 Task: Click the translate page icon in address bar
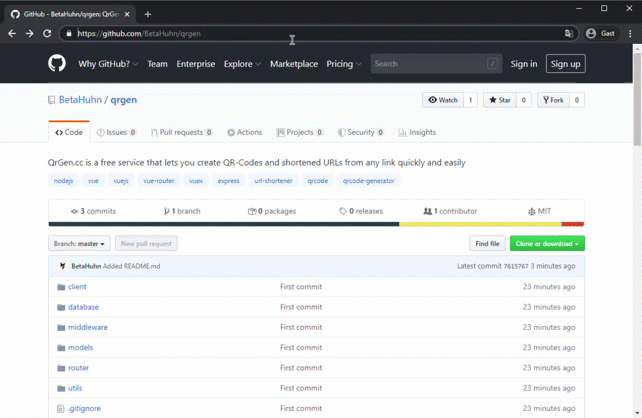point(568,34)
